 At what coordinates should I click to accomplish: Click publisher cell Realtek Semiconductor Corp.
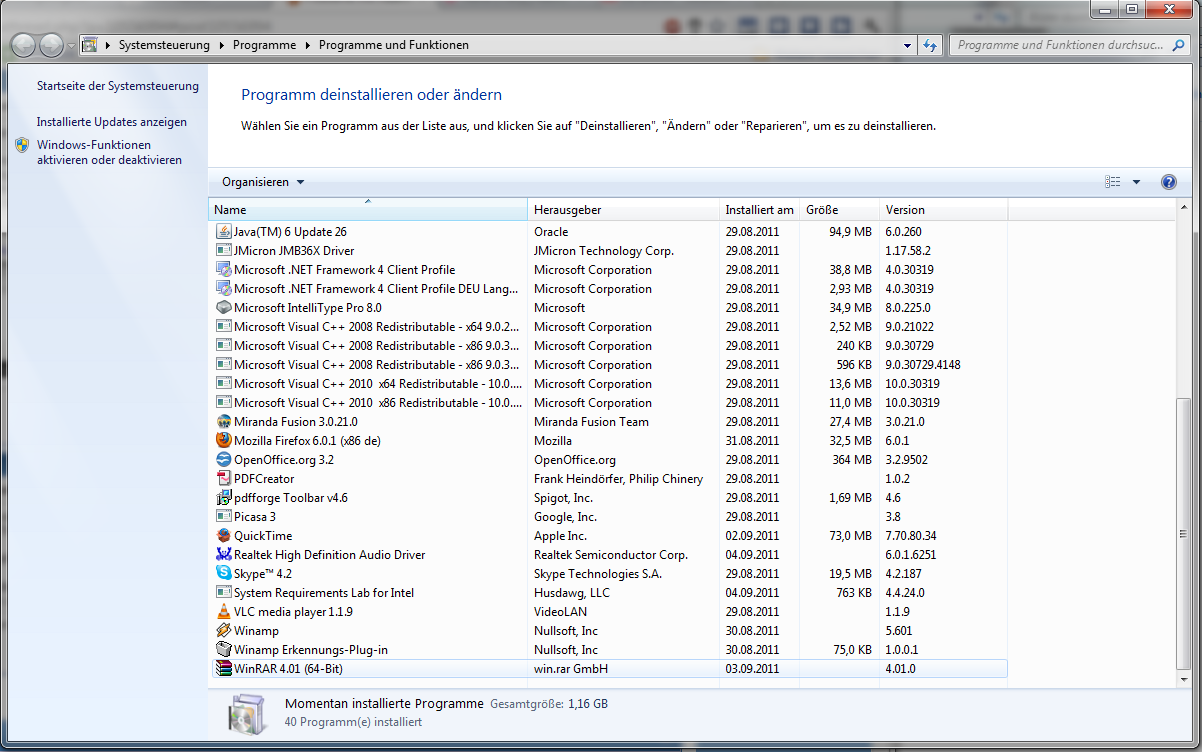tap(610, 554)
